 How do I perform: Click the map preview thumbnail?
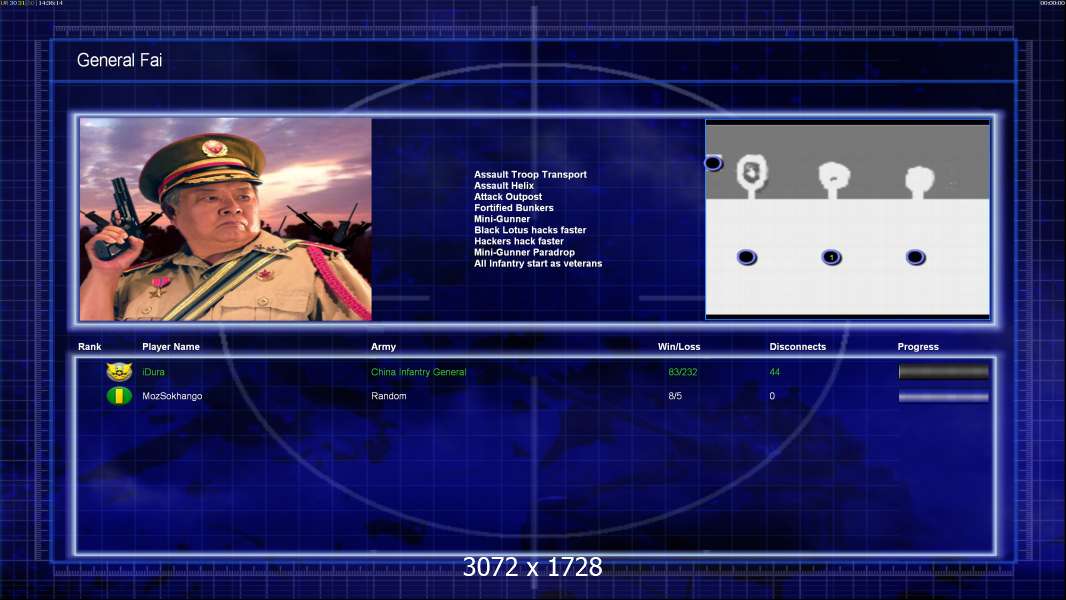click(847, 219)
